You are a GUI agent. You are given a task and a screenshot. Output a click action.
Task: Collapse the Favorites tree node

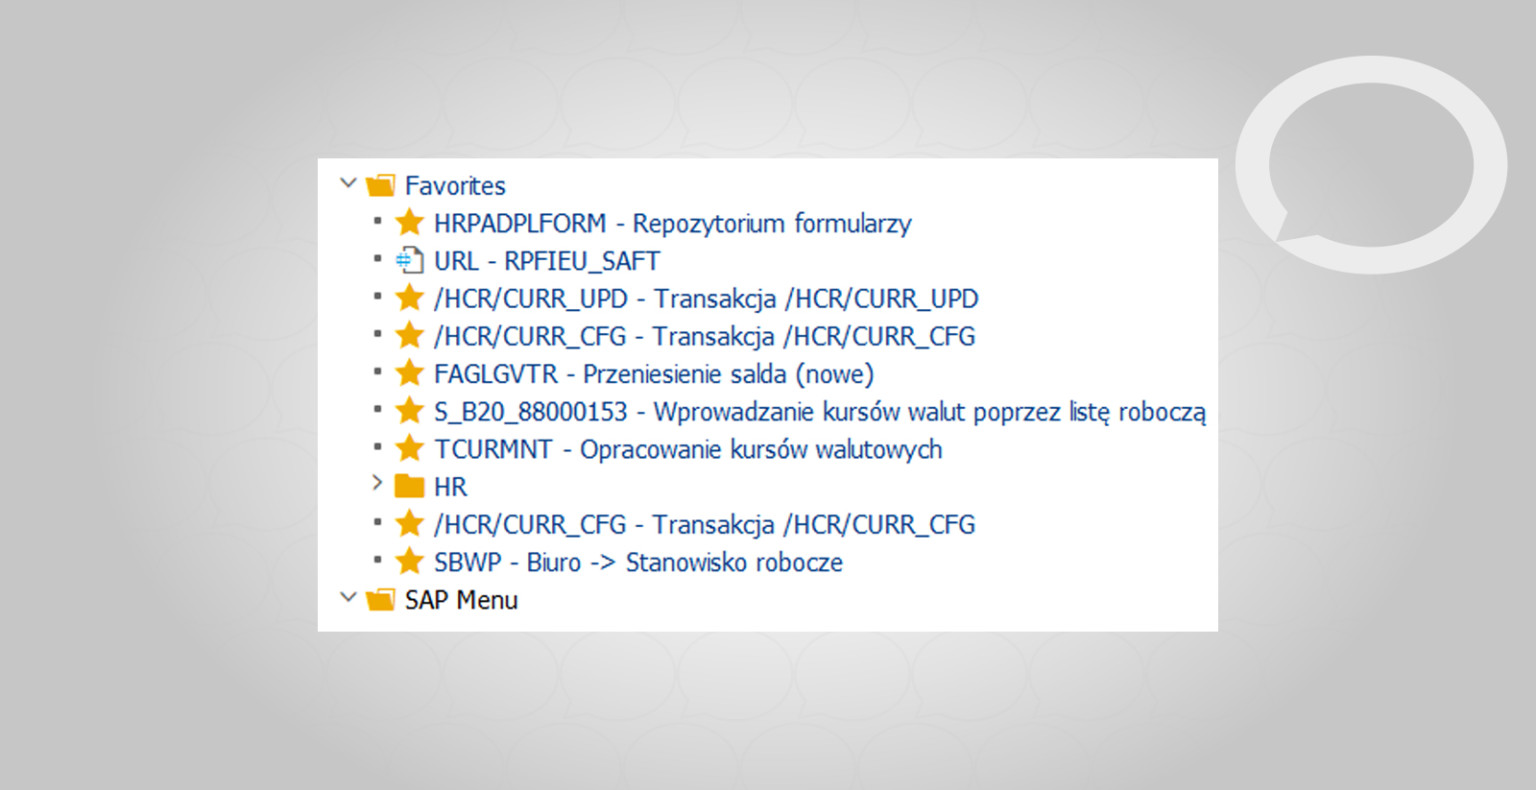pos(348,183)
